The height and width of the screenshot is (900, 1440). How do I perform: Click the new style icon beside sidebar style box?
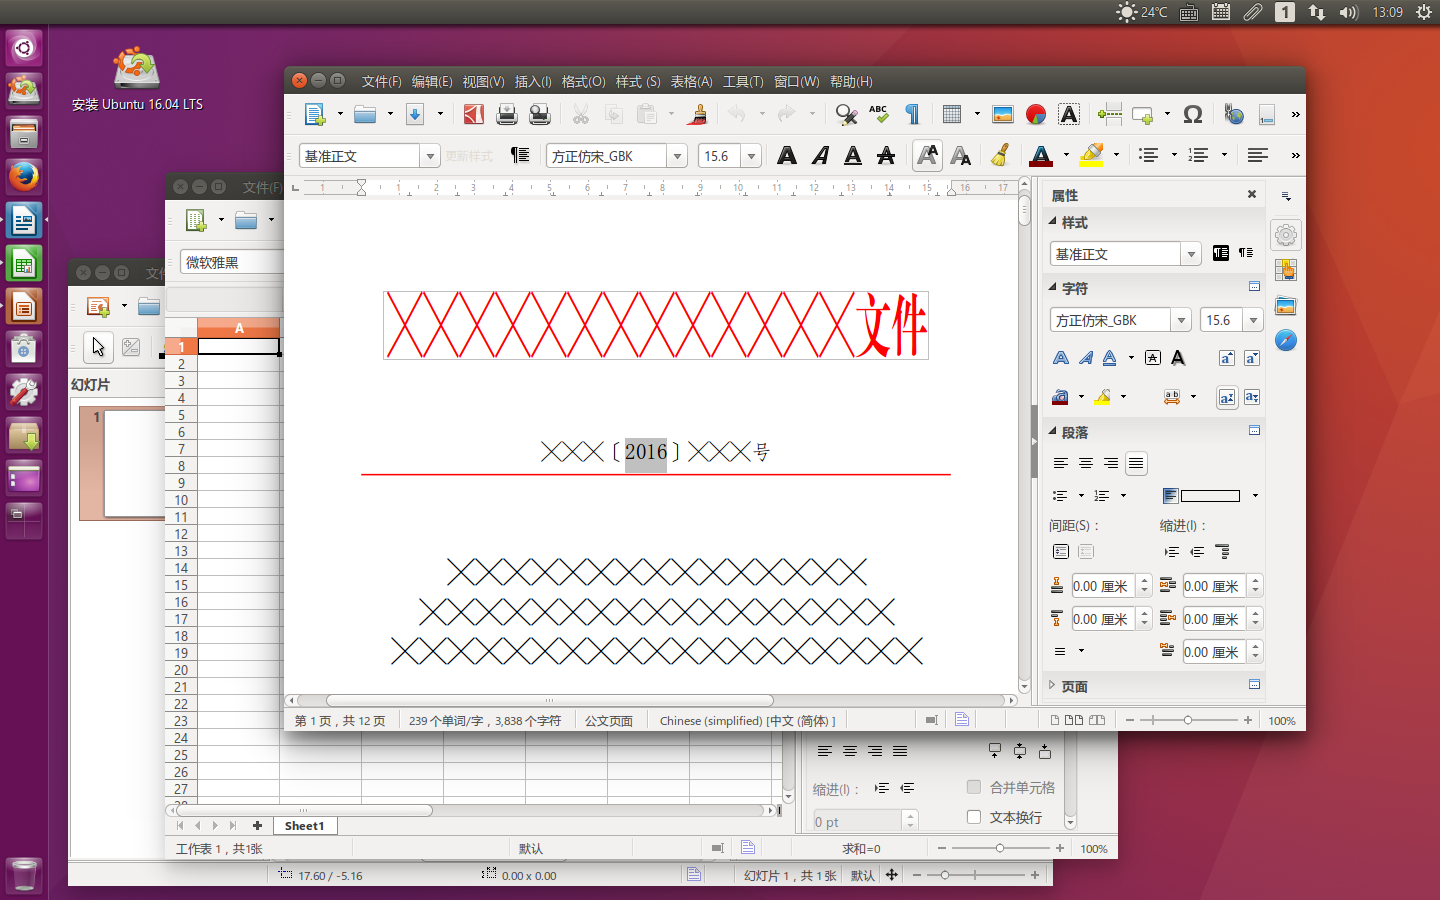(x=1246, y=253)
